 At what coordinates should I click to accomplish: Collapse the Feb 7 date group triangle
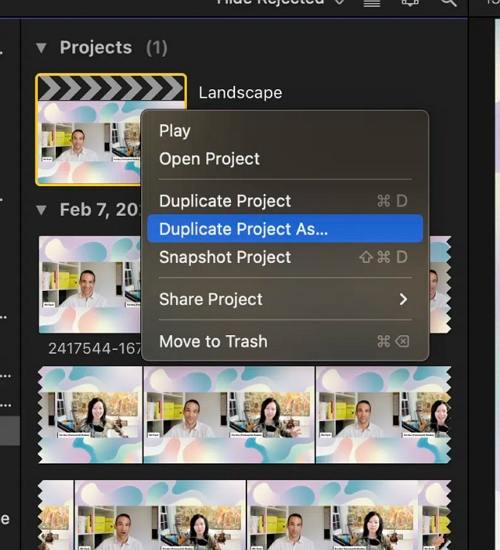(x=41, y=210)
